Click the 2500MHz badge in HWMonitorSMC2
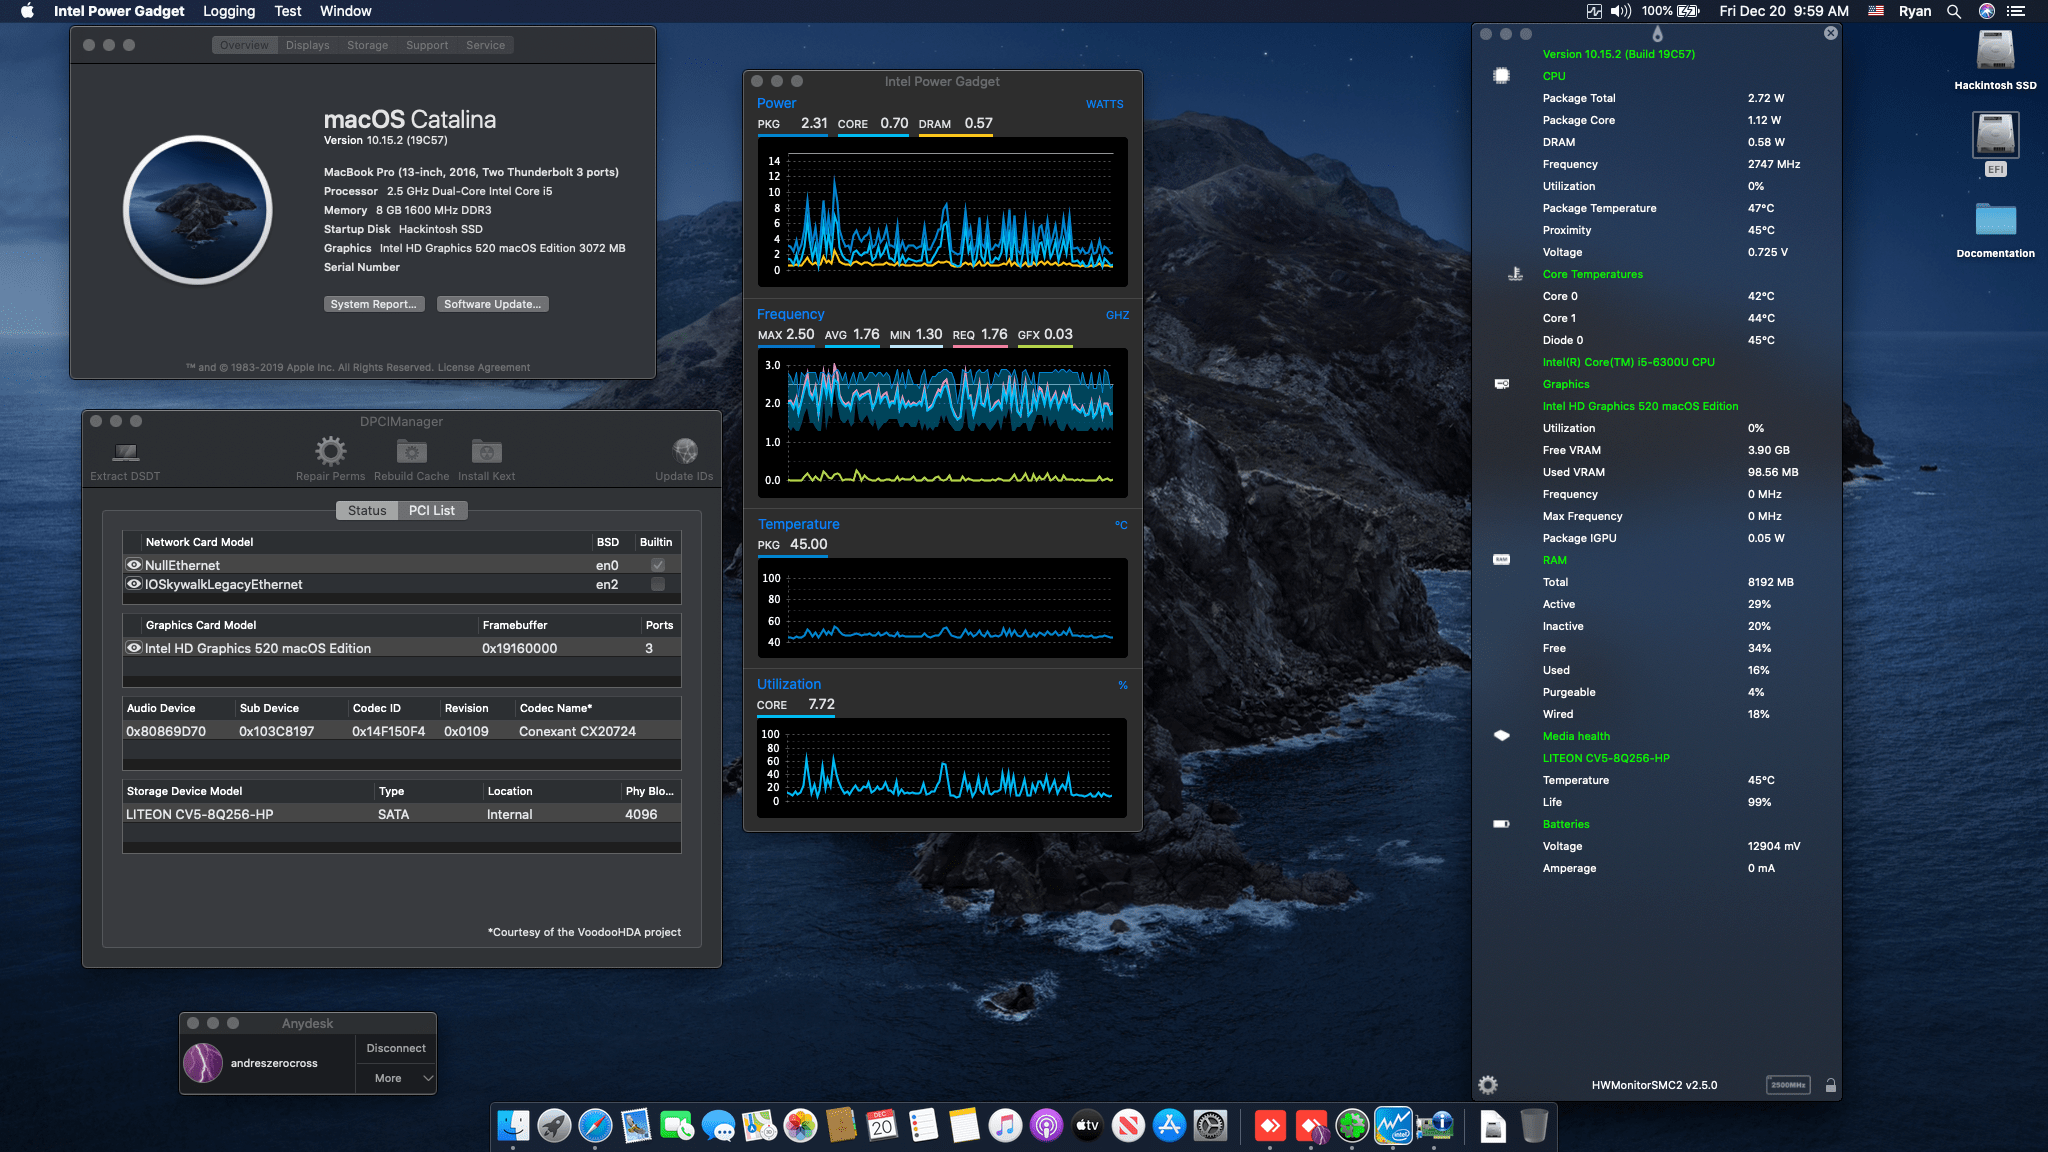This screenshot has width=2048, height=1152. coord(1788,1085)
